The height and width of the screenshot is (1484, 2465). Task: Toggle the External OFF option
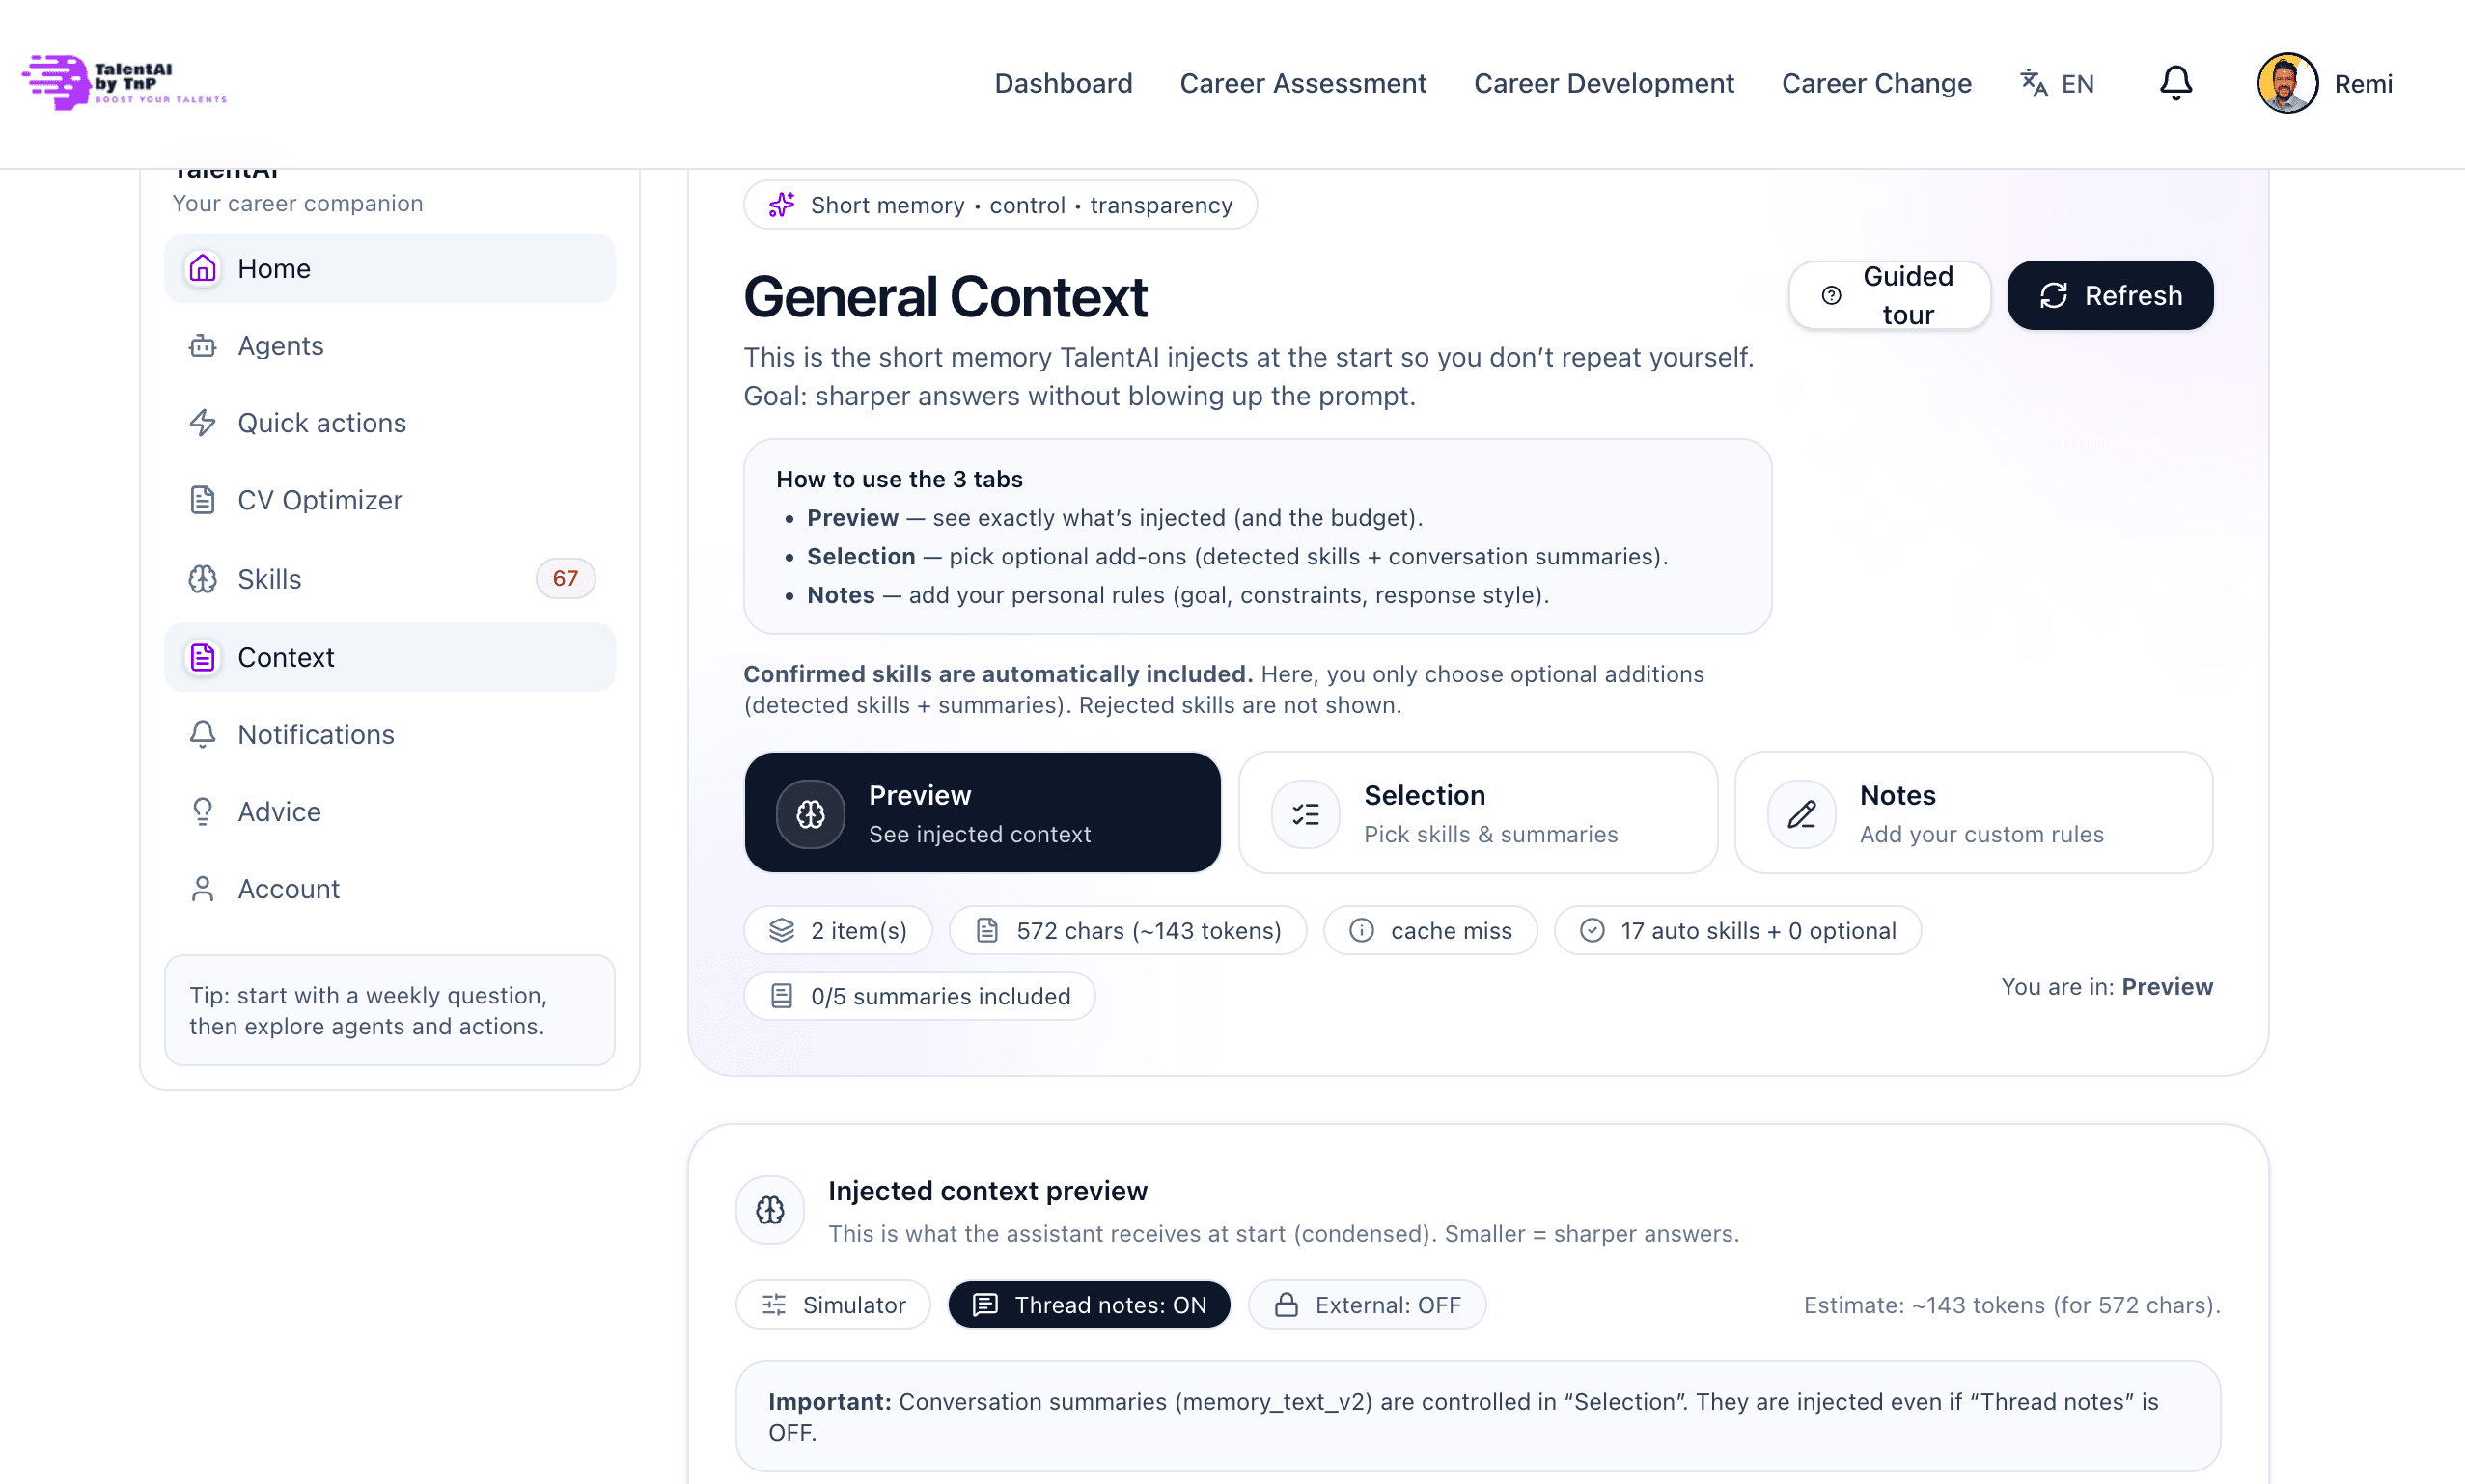coord(1367,1305)
